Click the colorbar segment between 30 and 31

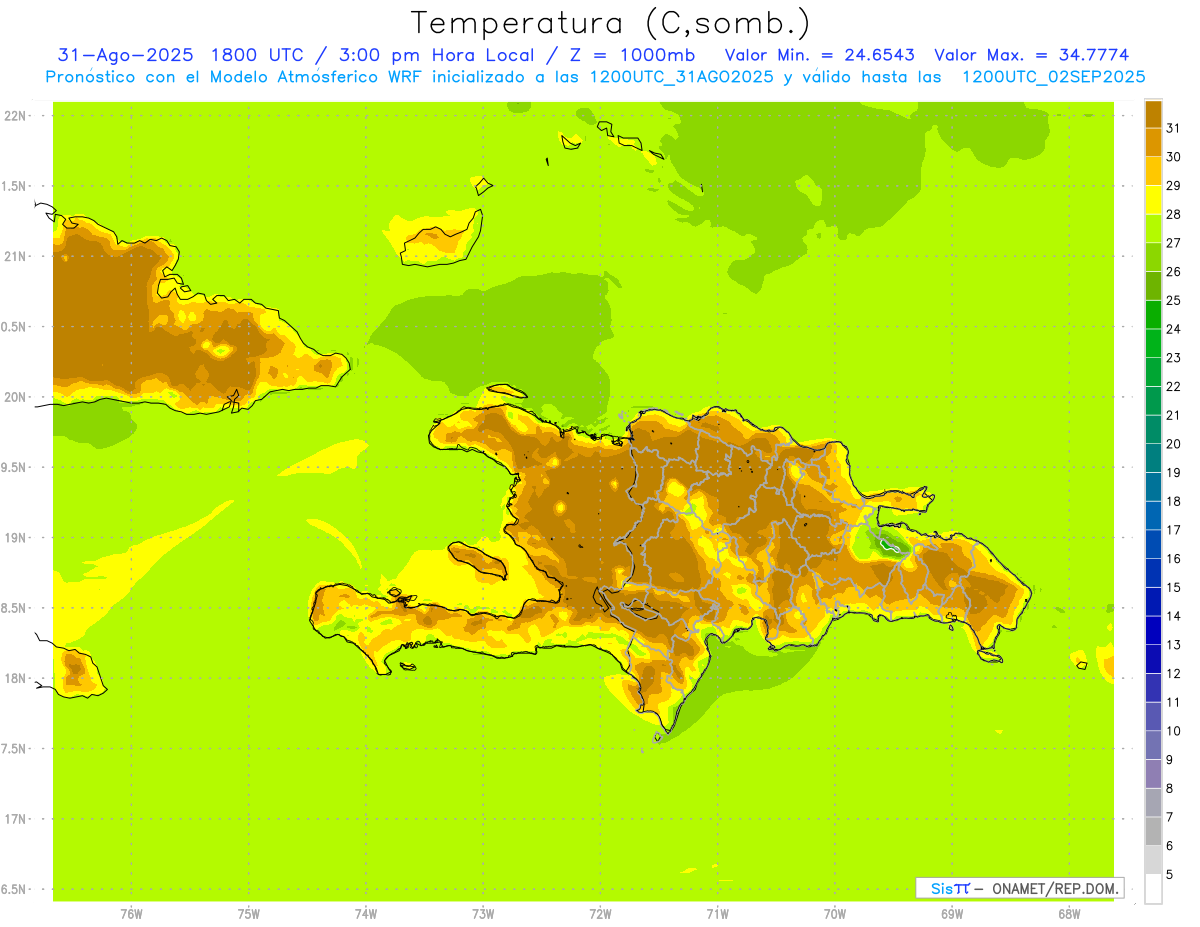[x=1153, y=142]
